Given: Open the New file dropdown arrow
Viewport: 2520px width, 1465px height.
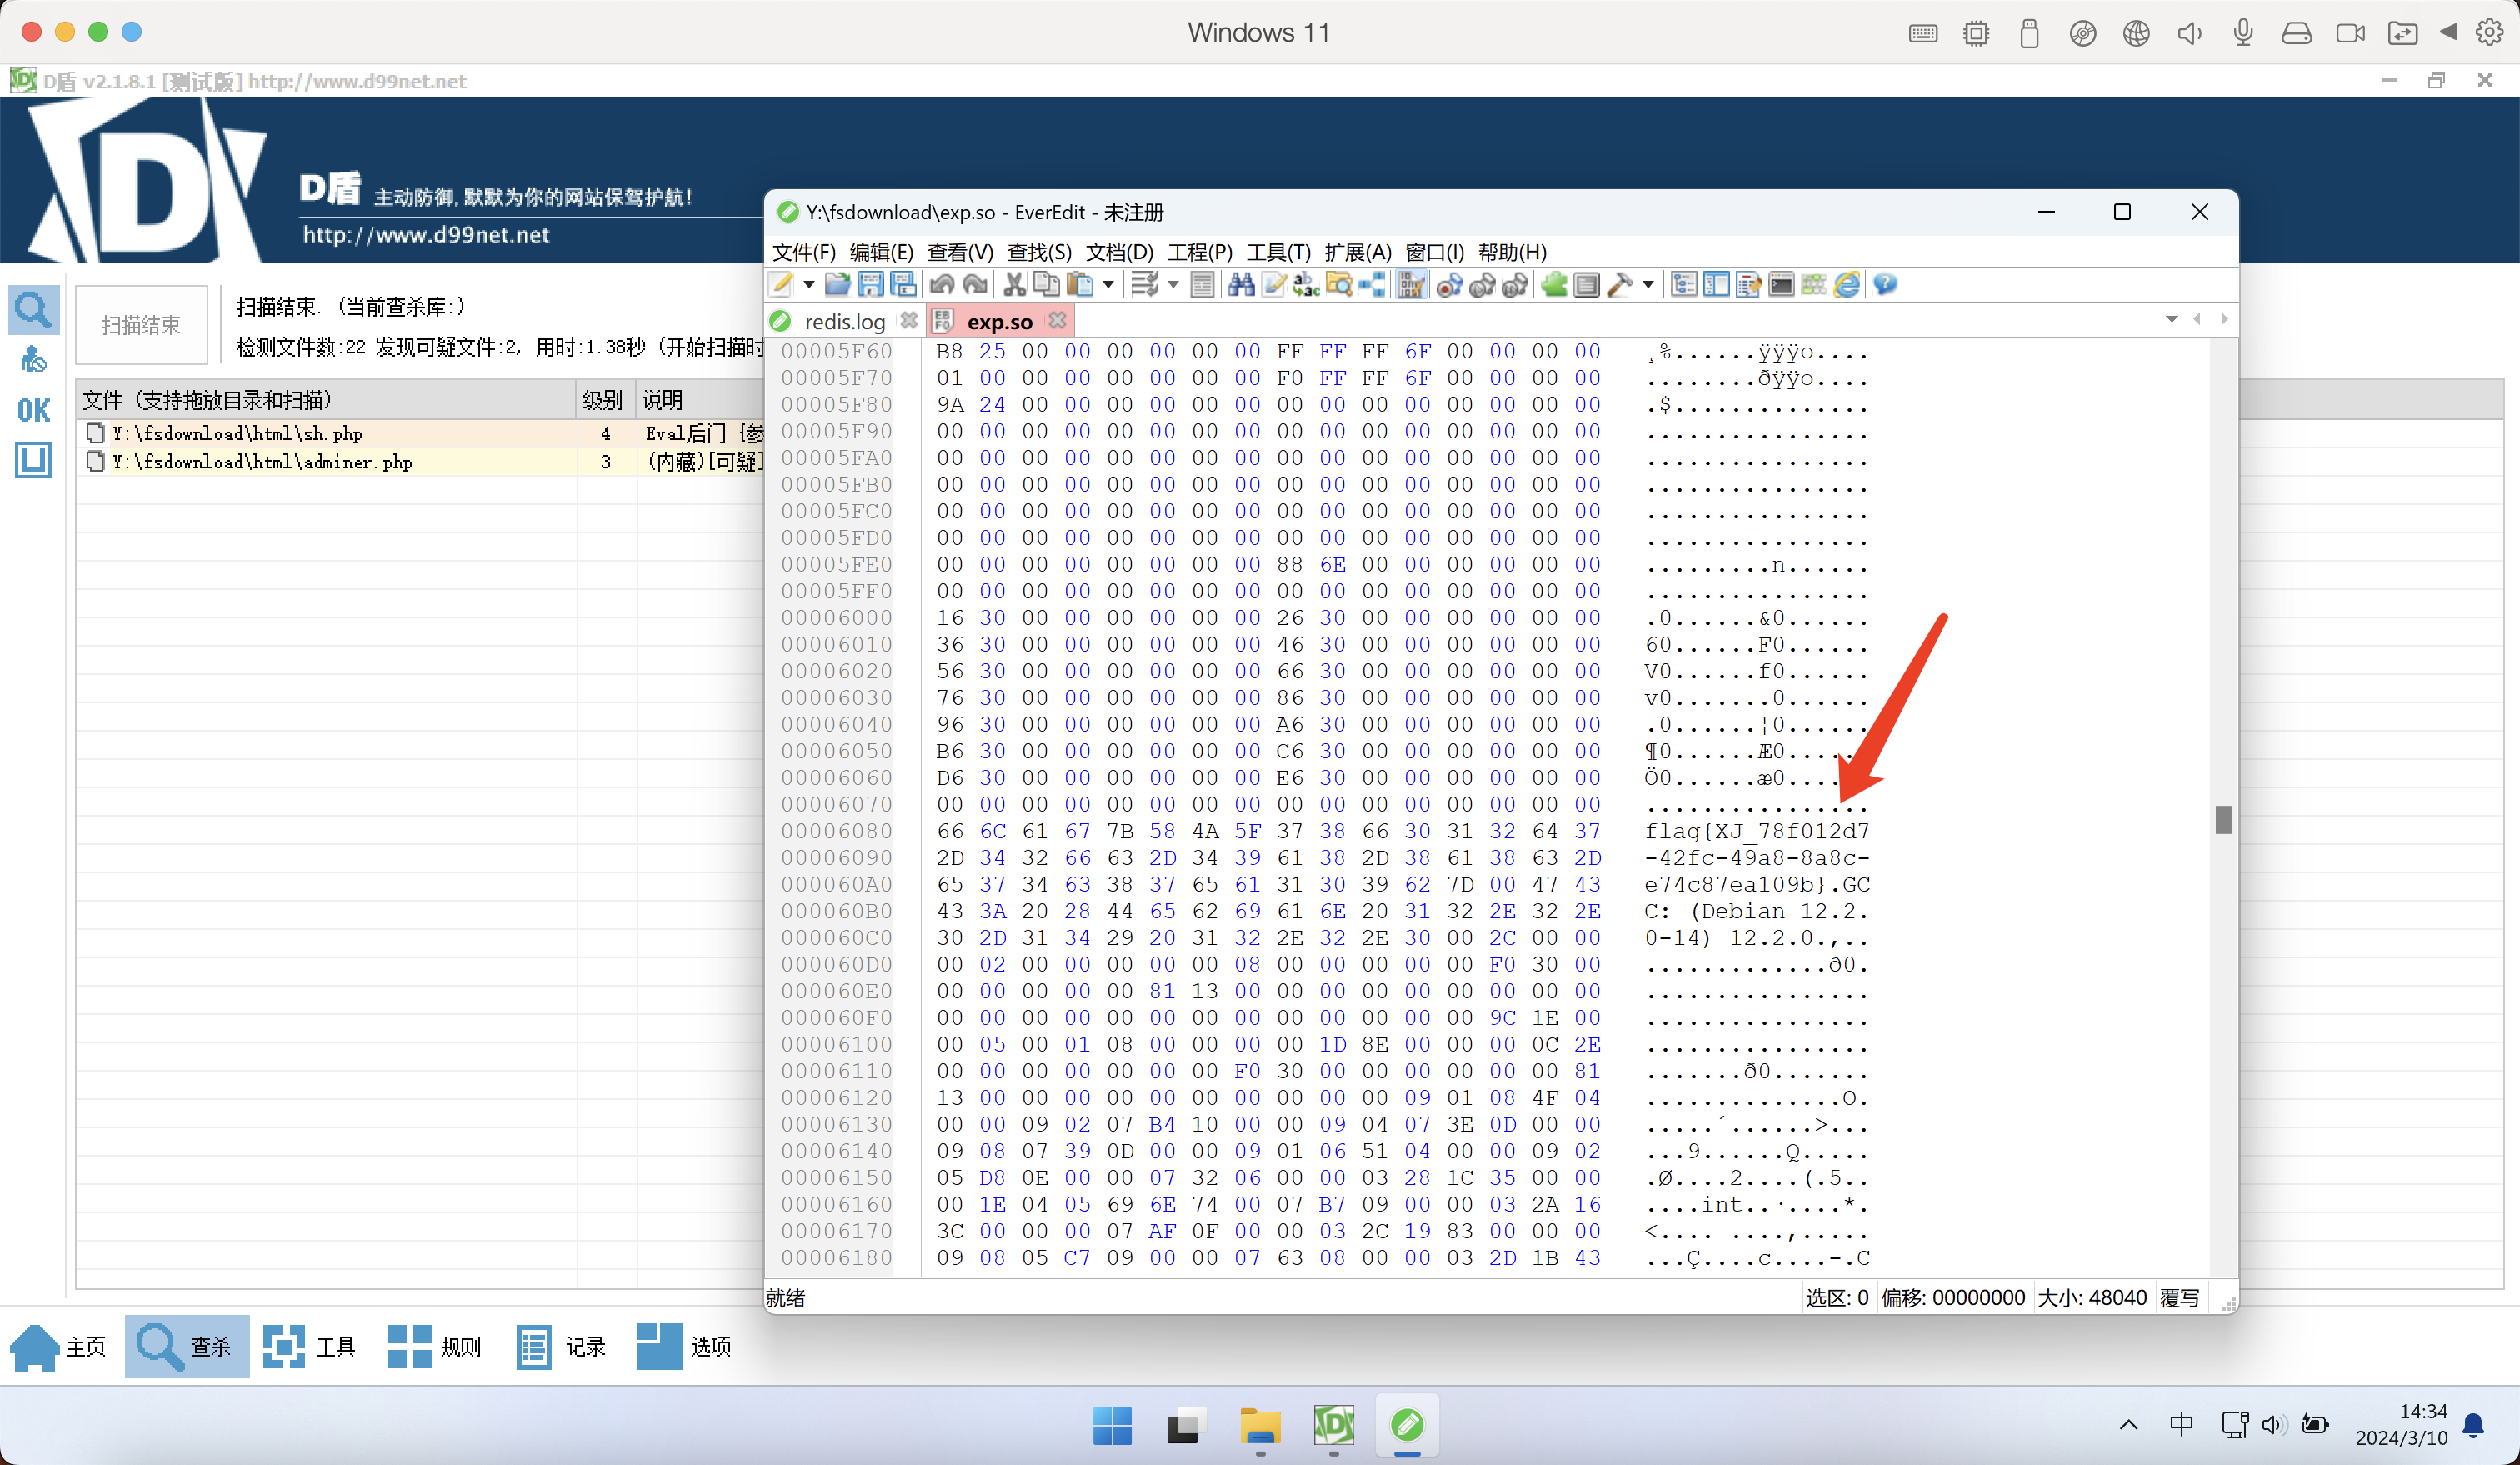Looking at the screenshot, I should point(808,285).
